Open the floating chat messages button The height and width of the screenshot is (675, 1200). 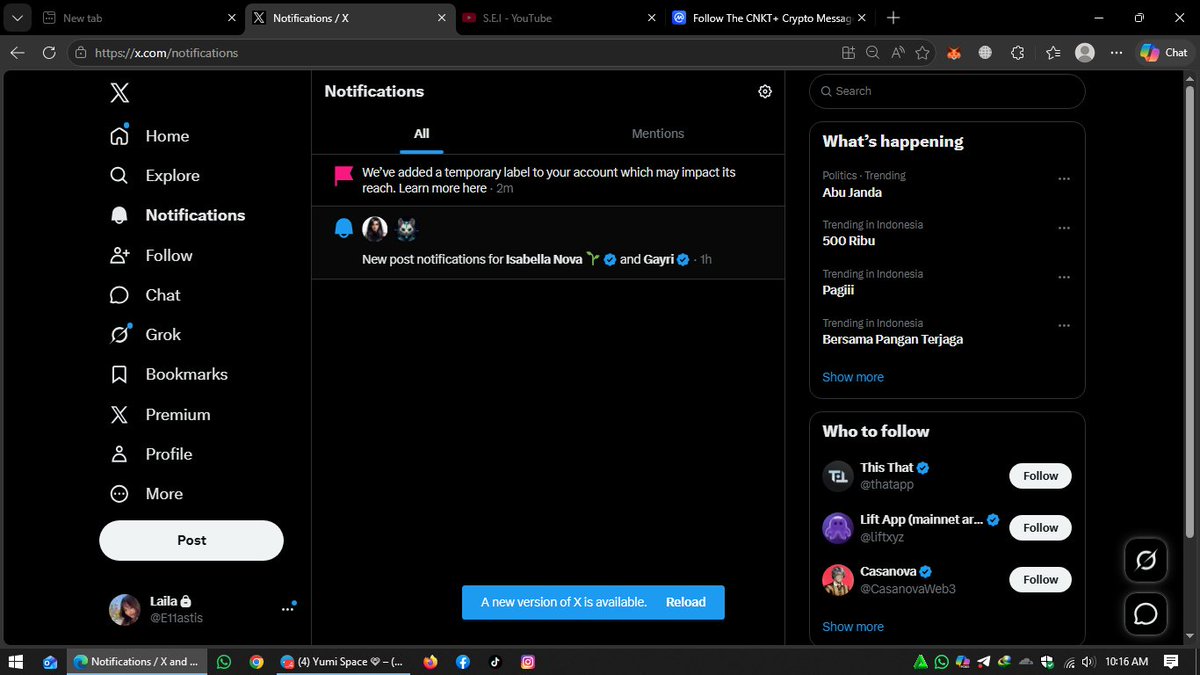(1146, 613)
